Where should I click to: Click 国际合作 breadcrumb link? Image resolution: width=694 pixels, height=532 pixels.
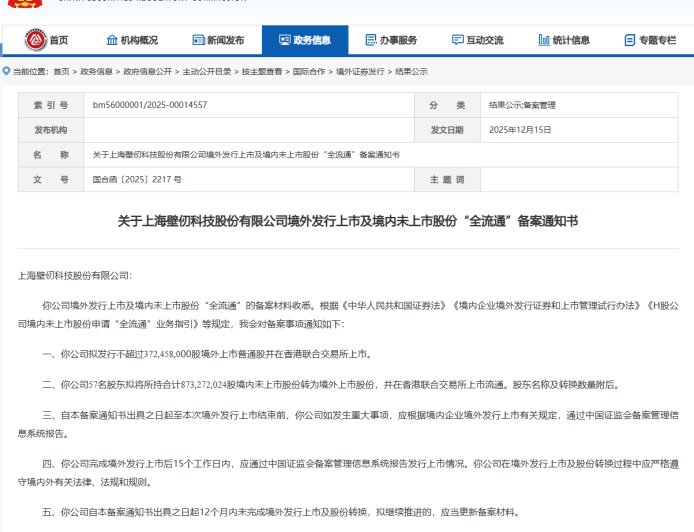309,71
